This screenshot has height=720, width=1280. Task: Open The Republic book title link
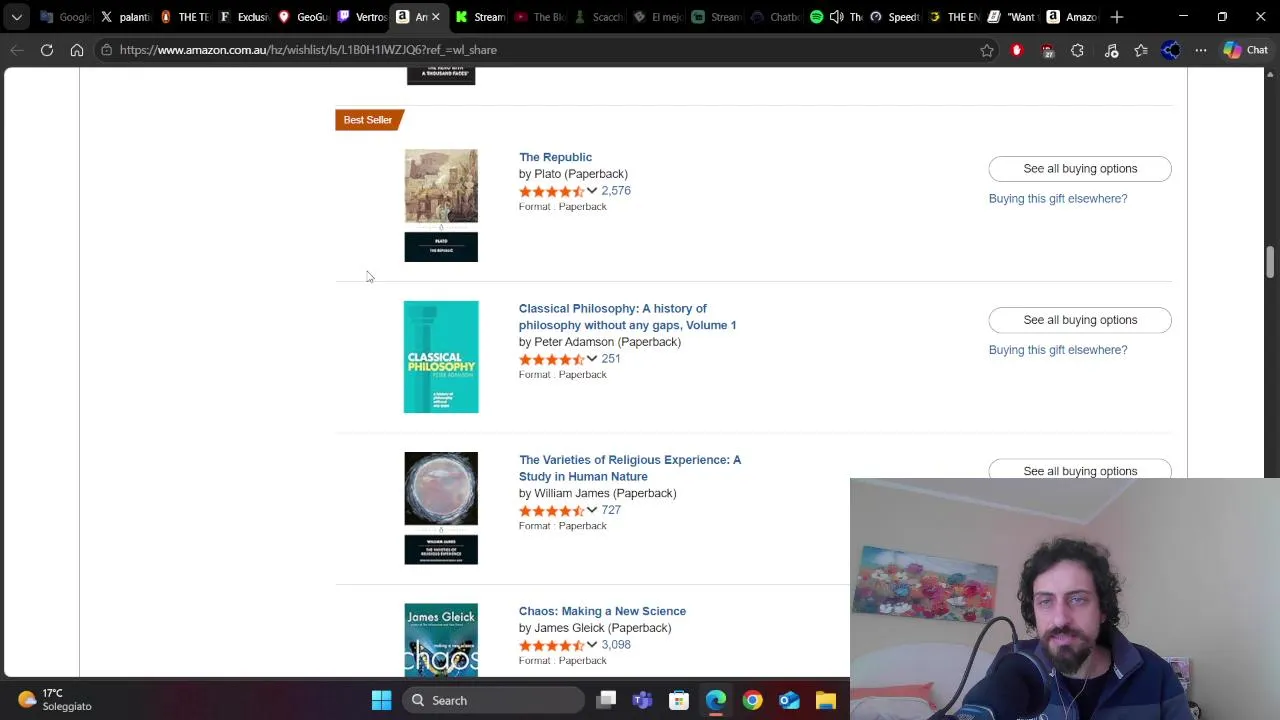click(555, 157)
